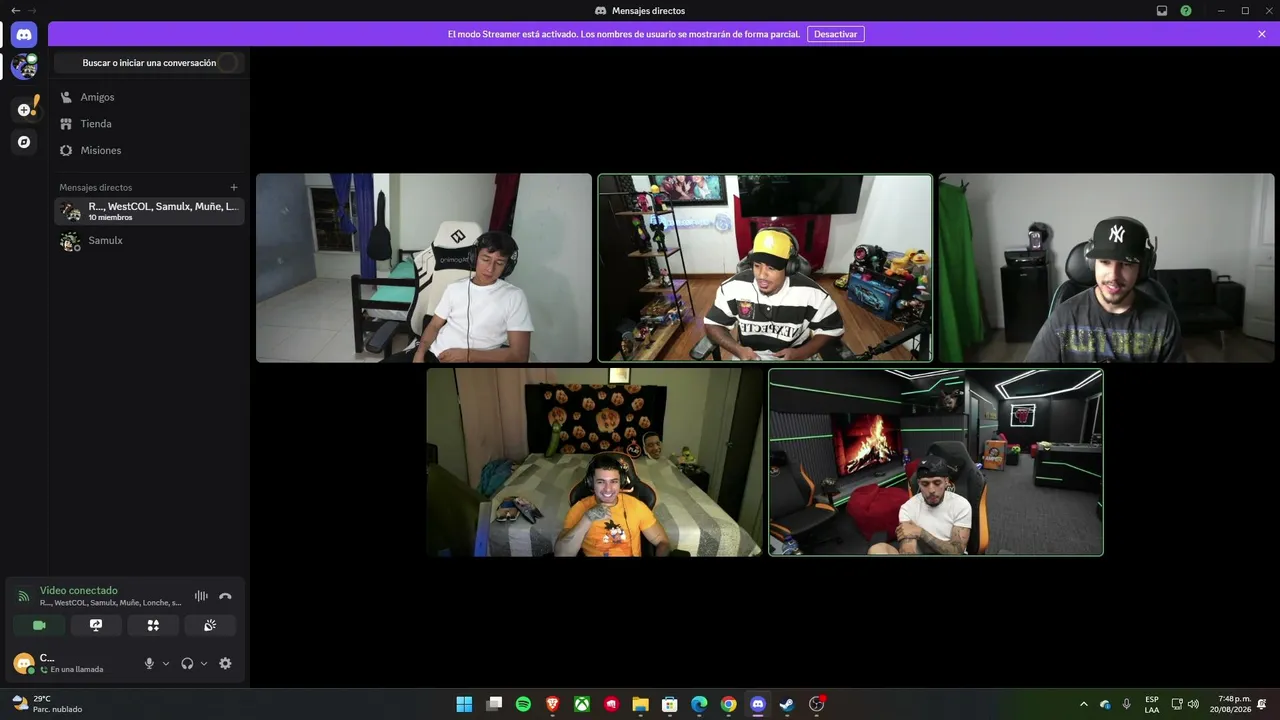
Task: Open the user avatar profile panel
Action: tap(23, 663)
